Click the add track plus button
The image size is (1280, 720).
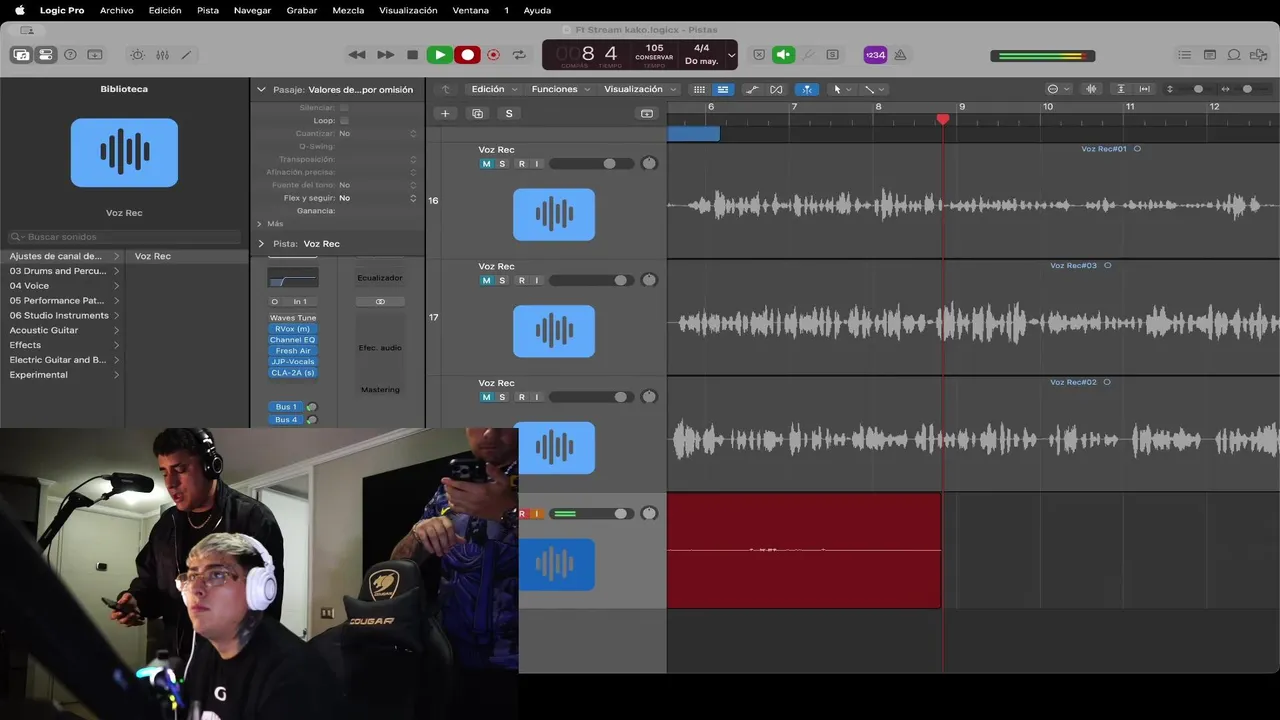pos(445,114)
